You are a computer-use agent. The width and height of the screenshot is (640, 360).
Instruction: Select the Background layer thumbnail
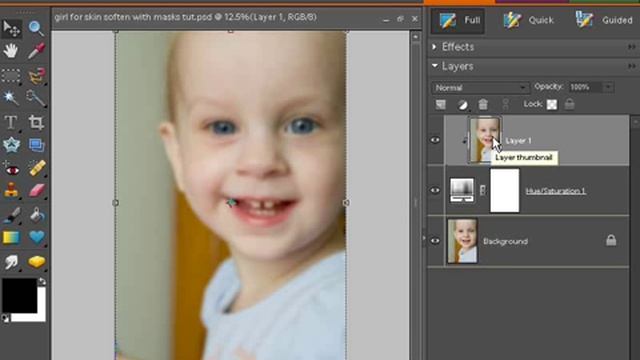462,241
